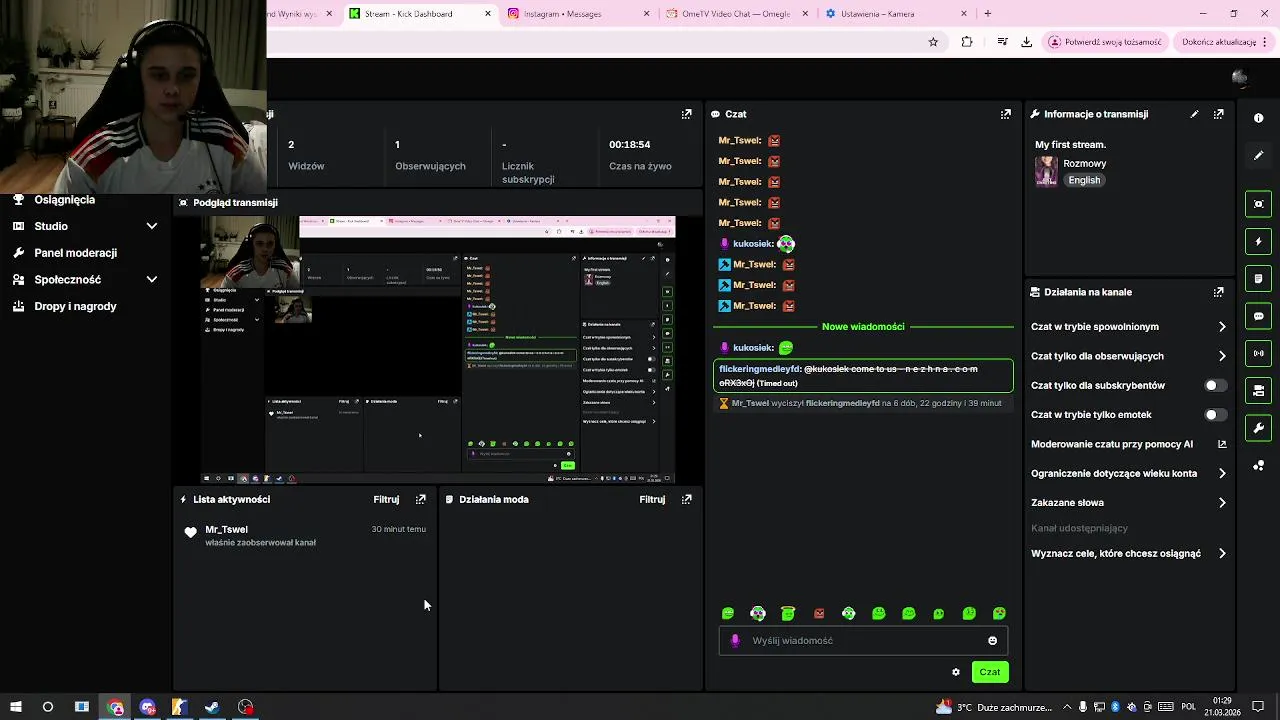1280x720 pixels.
Task: Click the profile avatar in the dashboard header
Action: pos(1239,78)
